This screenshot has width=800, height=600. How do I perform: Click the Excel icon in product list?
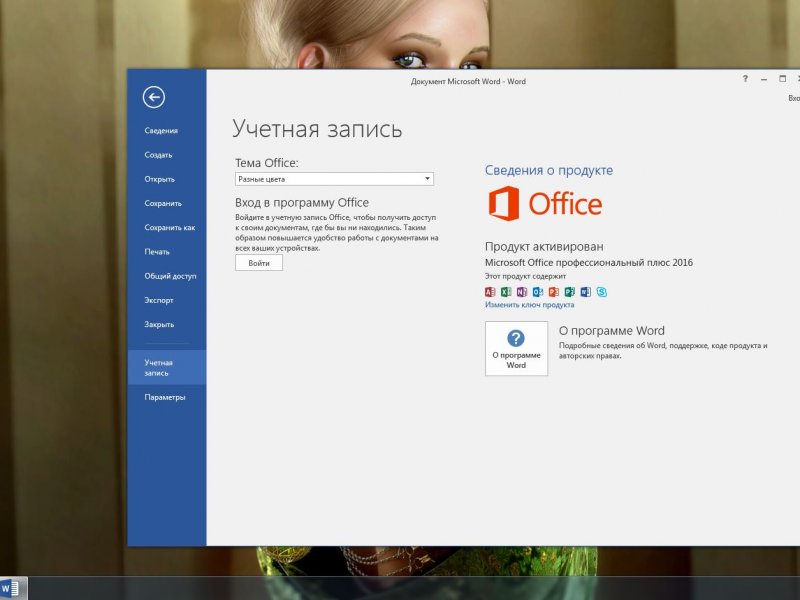(506, 292)
